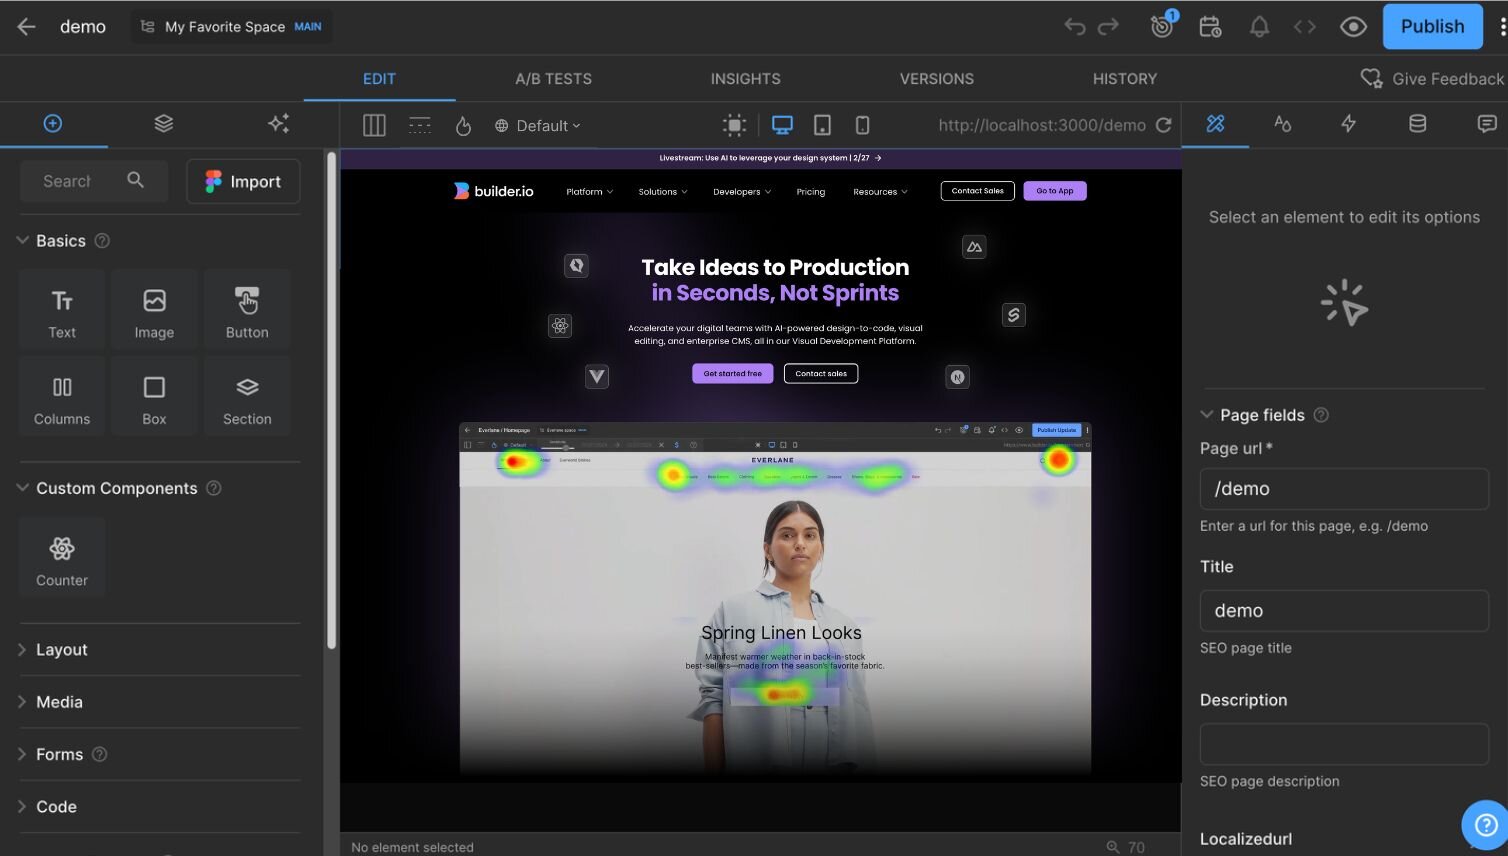Open the code view brackets icon
Image resolution: width=1508 pixels, height=856 pixels.
coord(1305,27)
